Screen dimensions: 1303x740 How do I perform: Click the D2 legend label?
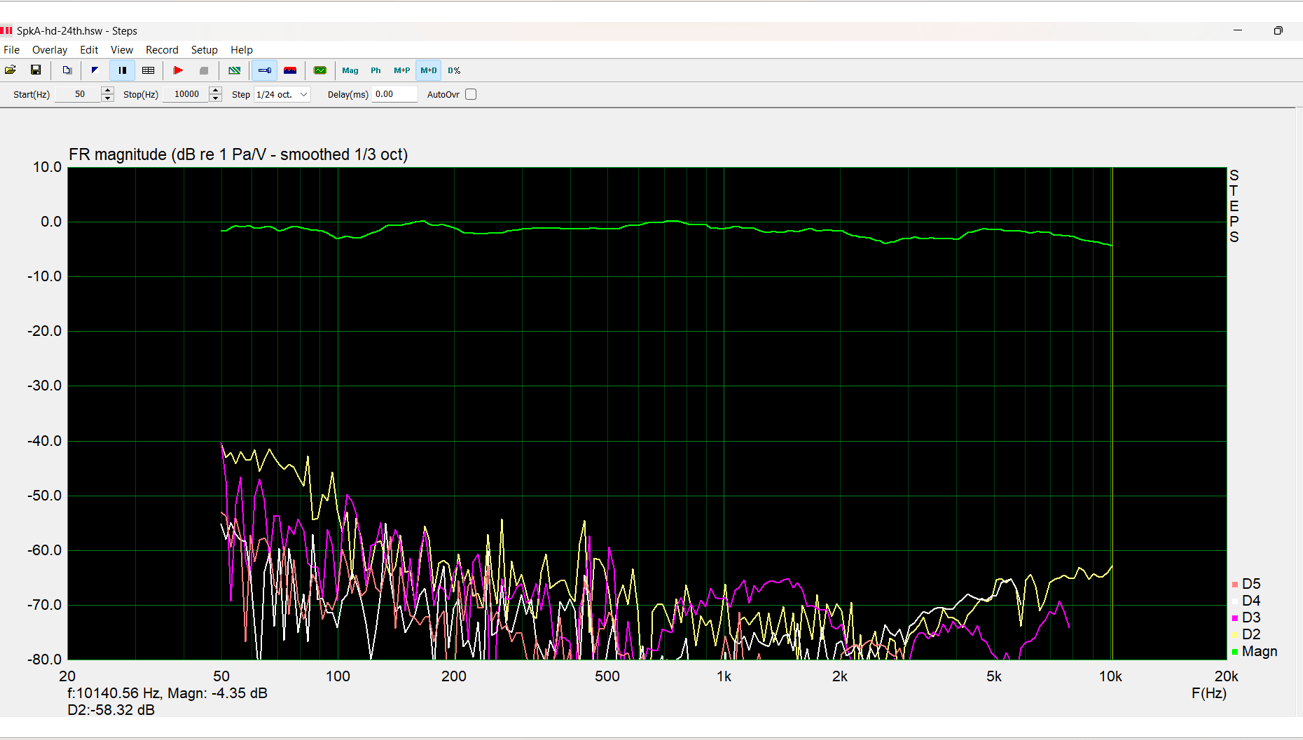point(1251,635)
